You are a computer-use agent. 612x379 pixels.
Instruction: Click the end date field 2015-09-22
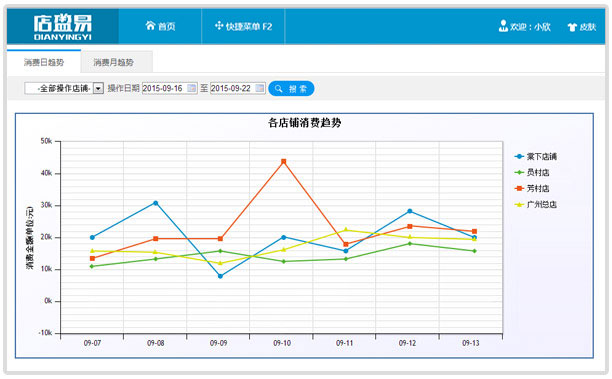point(238,88)
